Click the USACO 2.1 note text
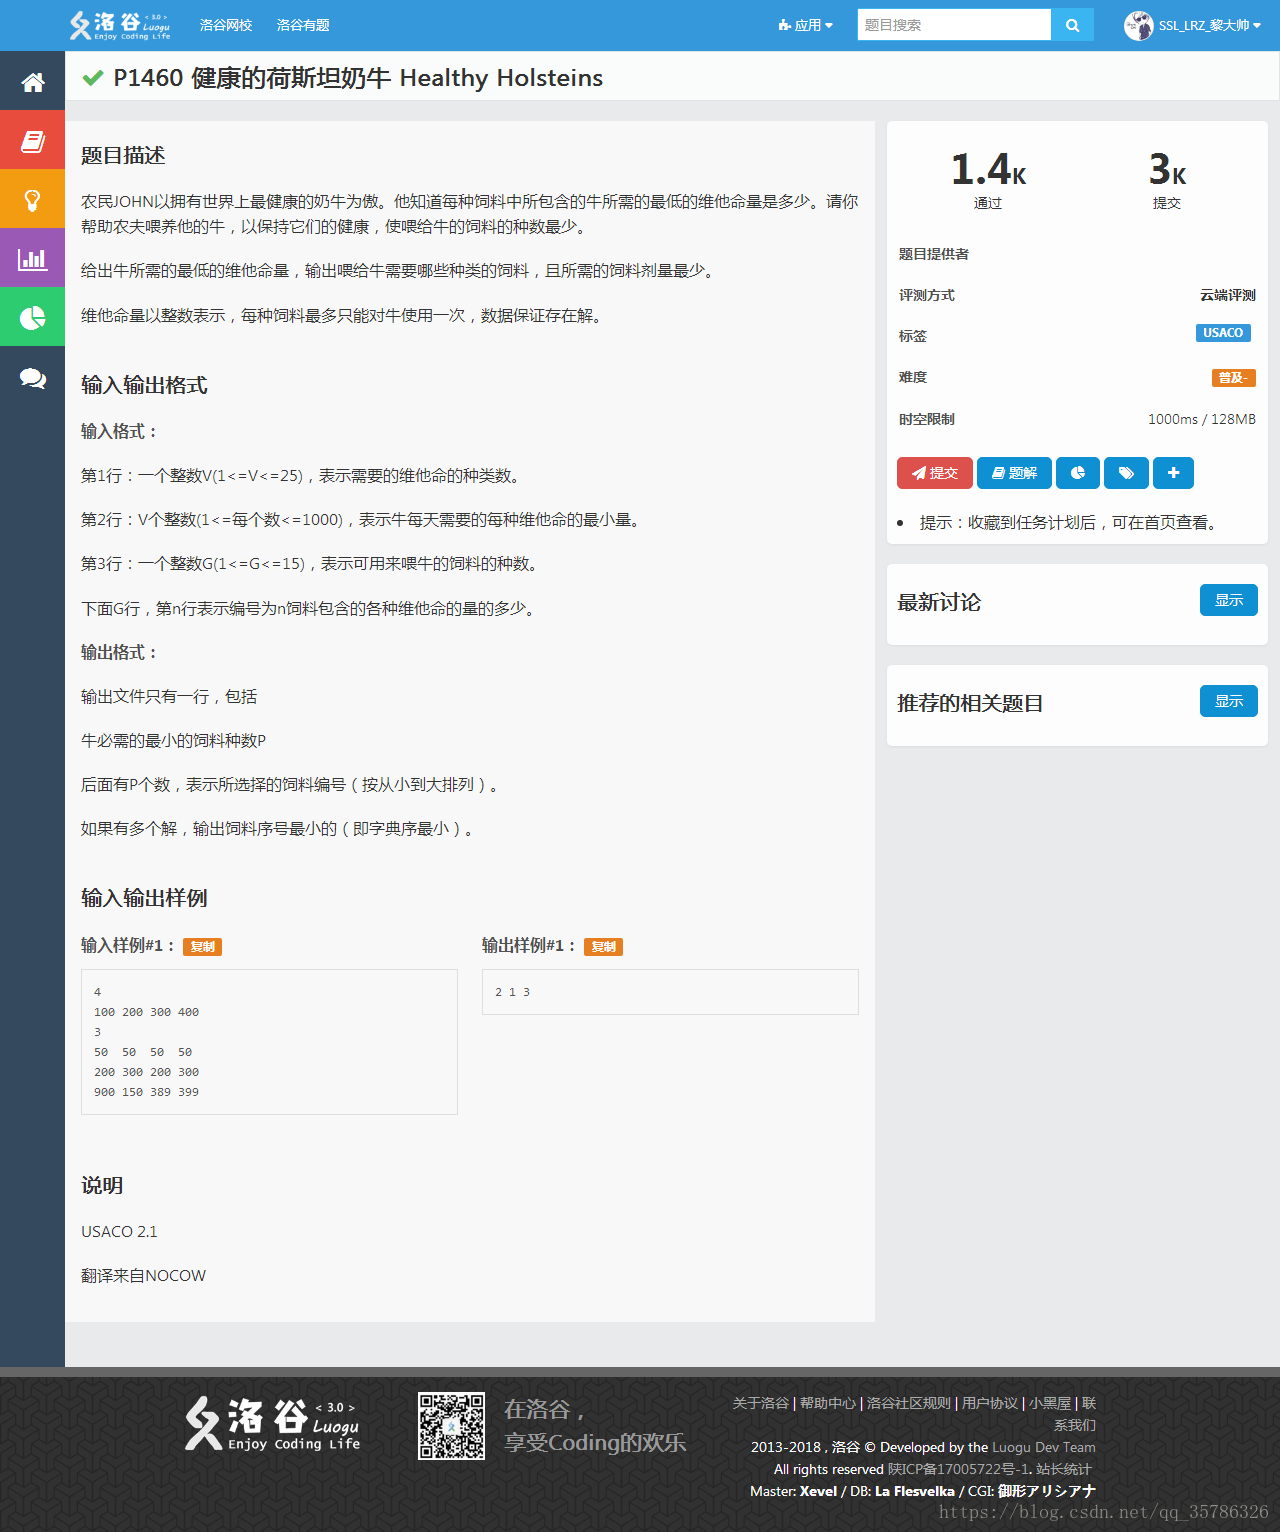This screenshot has width=1280, height=1532. tap(119, 1232)
